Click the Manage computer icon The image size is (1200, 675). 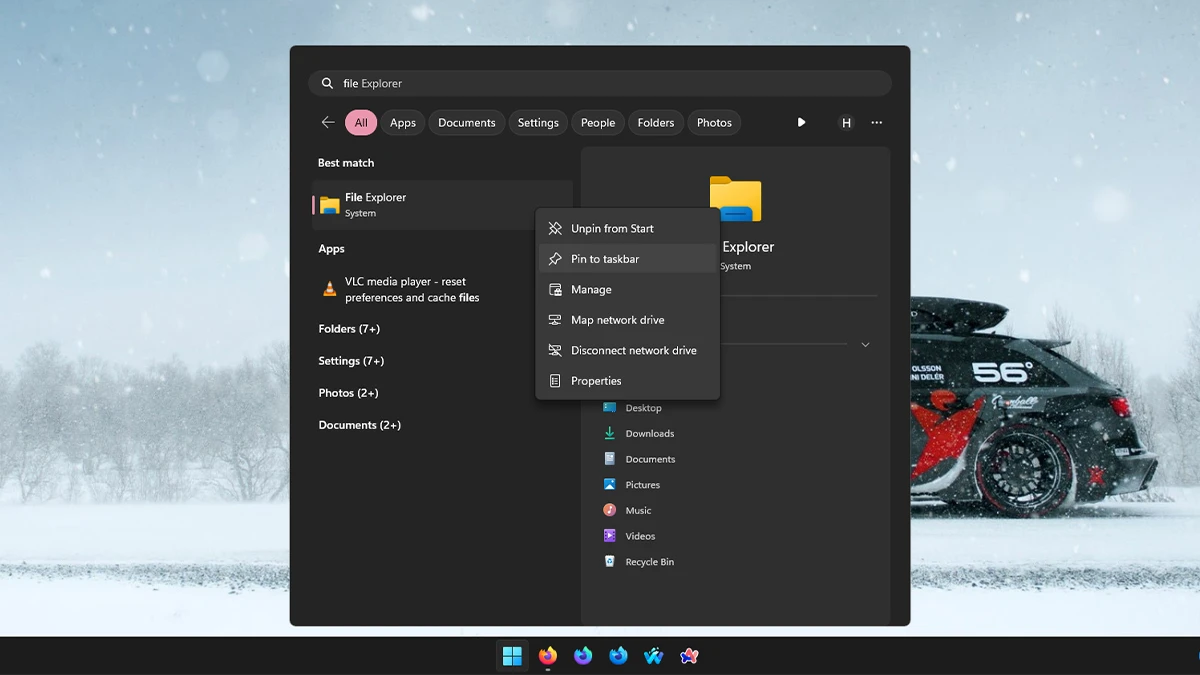[555, 290]
